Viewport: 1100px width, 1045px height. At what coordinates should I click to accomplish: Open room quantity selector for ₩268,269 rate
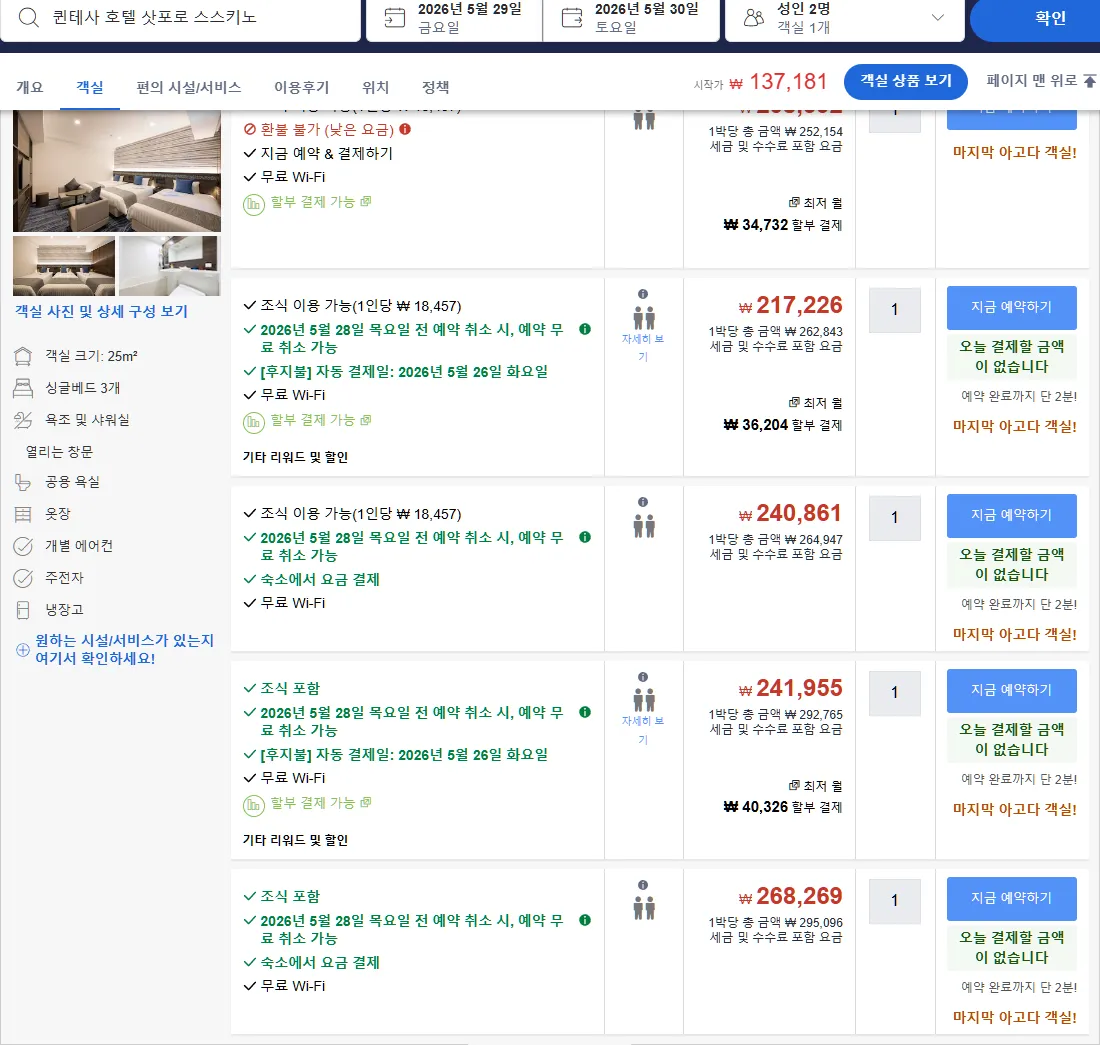pos(894,901)
